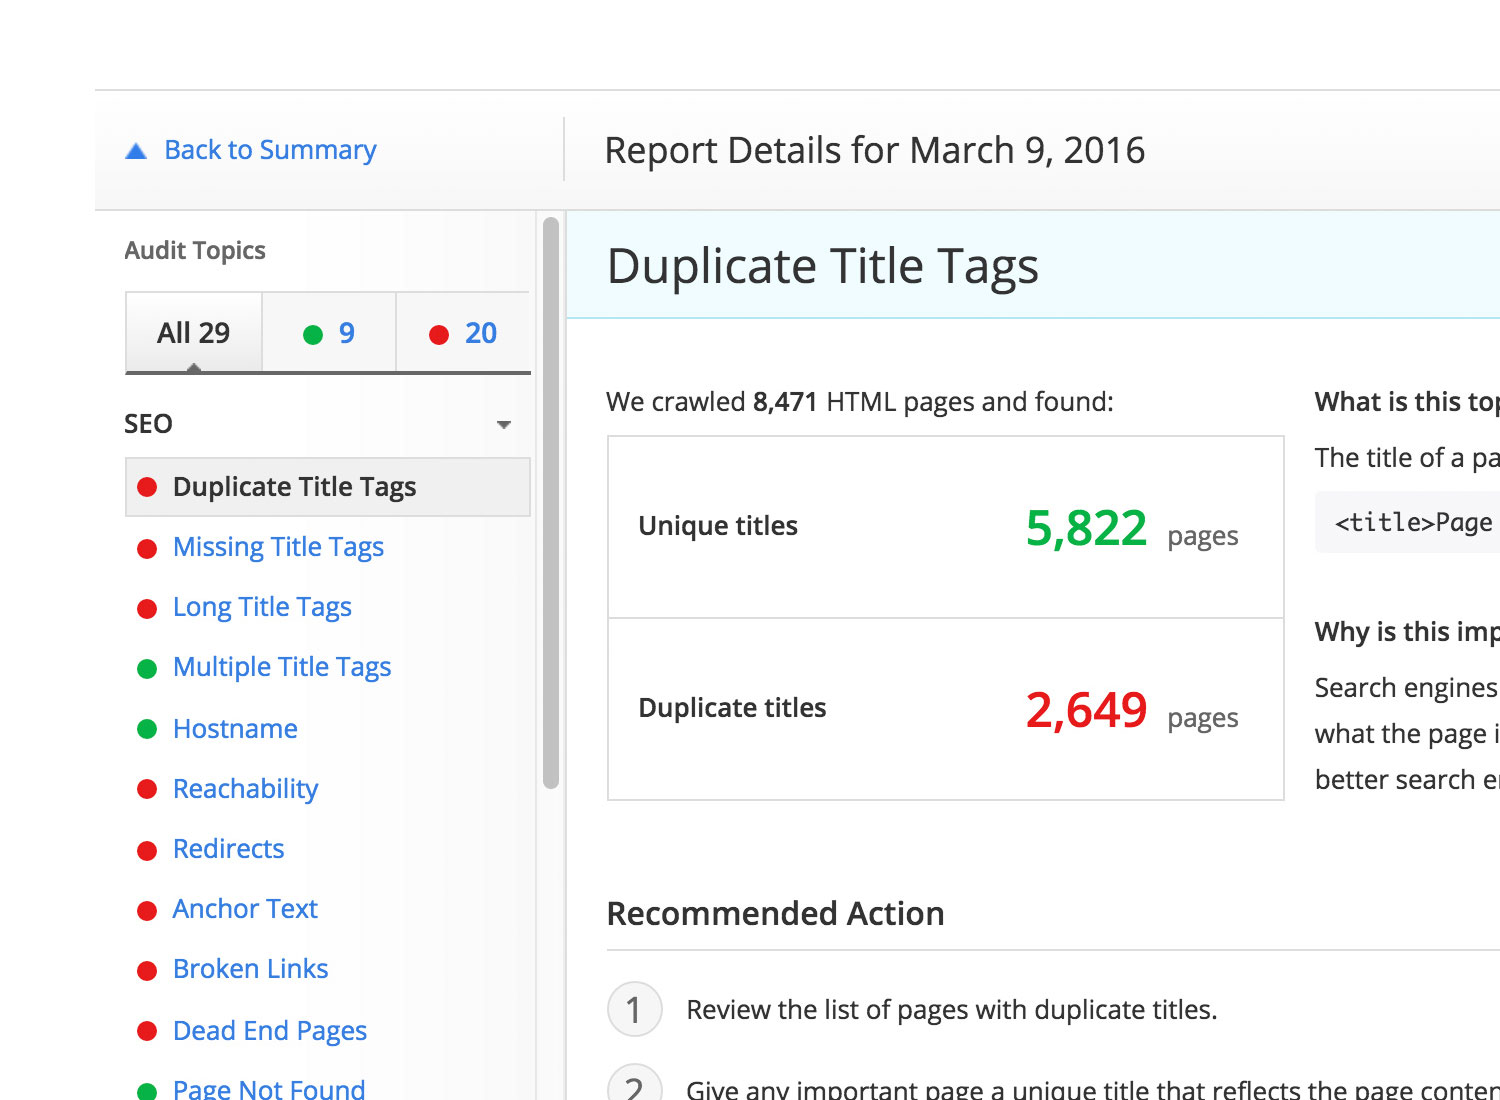Click the Duplicate titles label

tap(732, 708)
